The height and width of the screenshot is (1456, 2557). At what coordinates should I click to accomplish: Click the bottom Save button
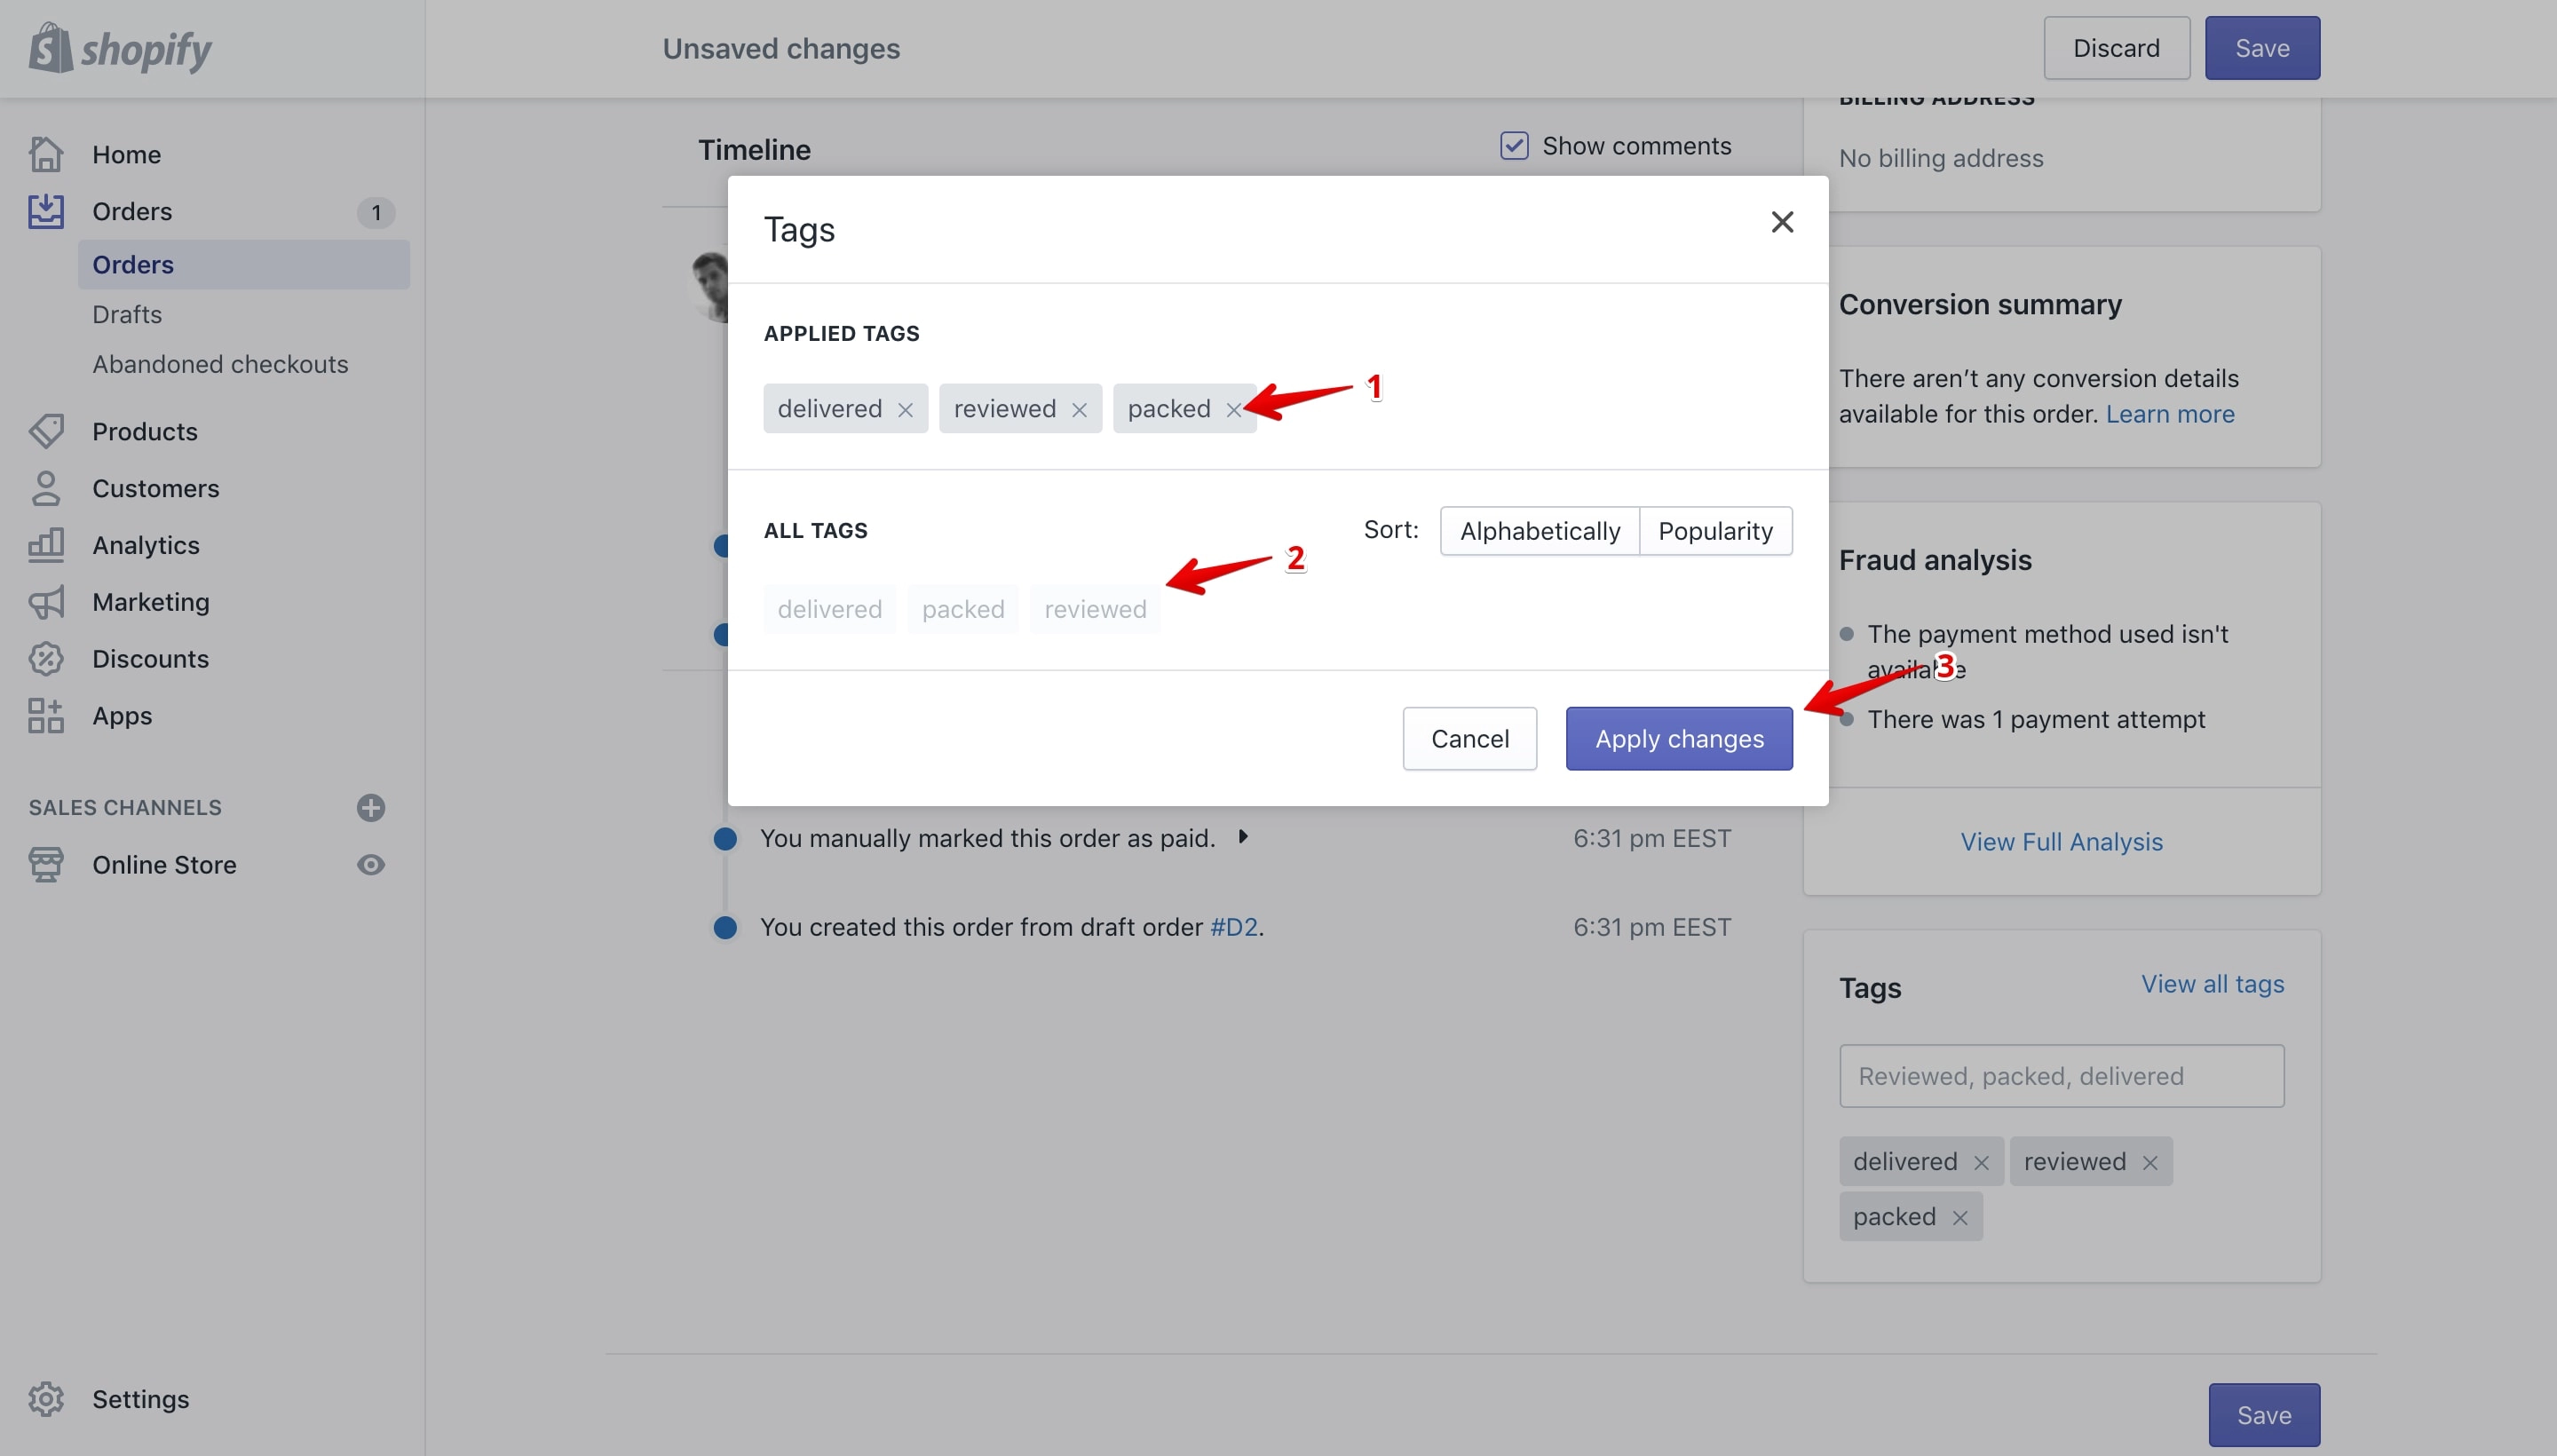pos(2264,1415)
